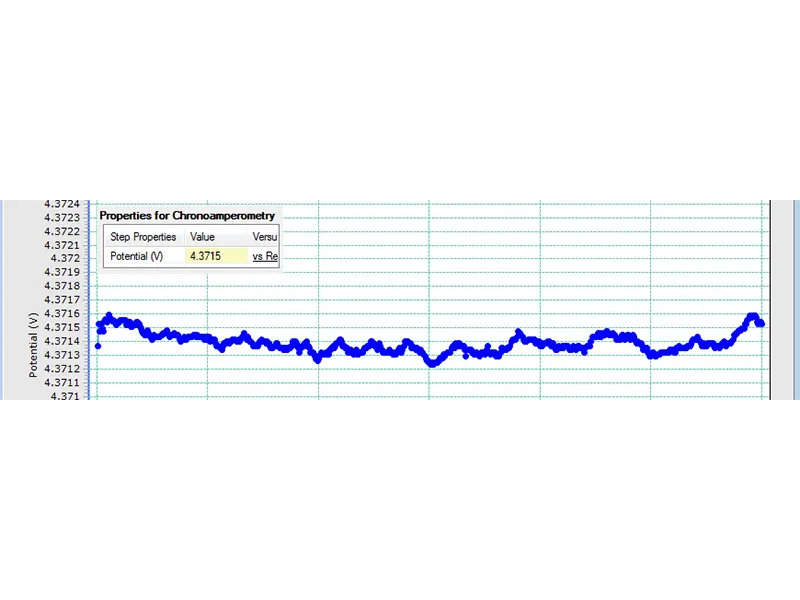
Task: Select the Step Properties column header
Action: (143, 237)
